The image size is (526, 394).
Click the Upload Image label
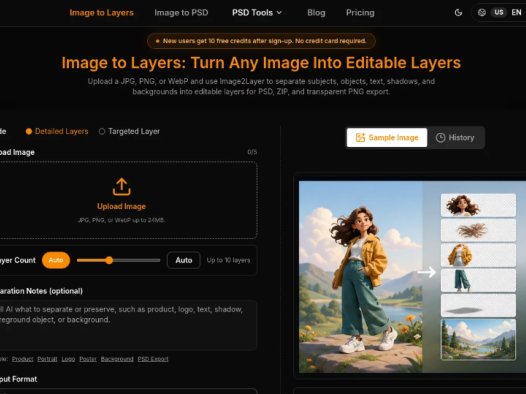[x=121, y=207]
